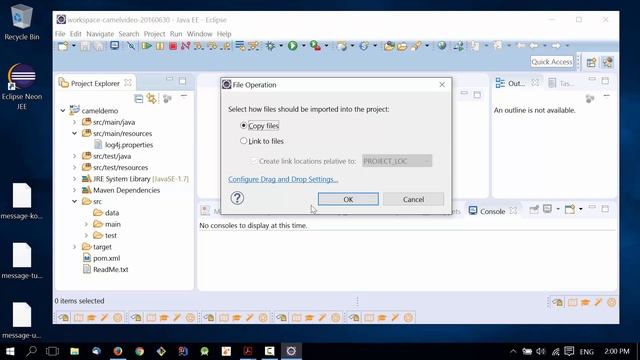Expand JRE System Library node
640x360 pixels.
[x=74, y=179]
